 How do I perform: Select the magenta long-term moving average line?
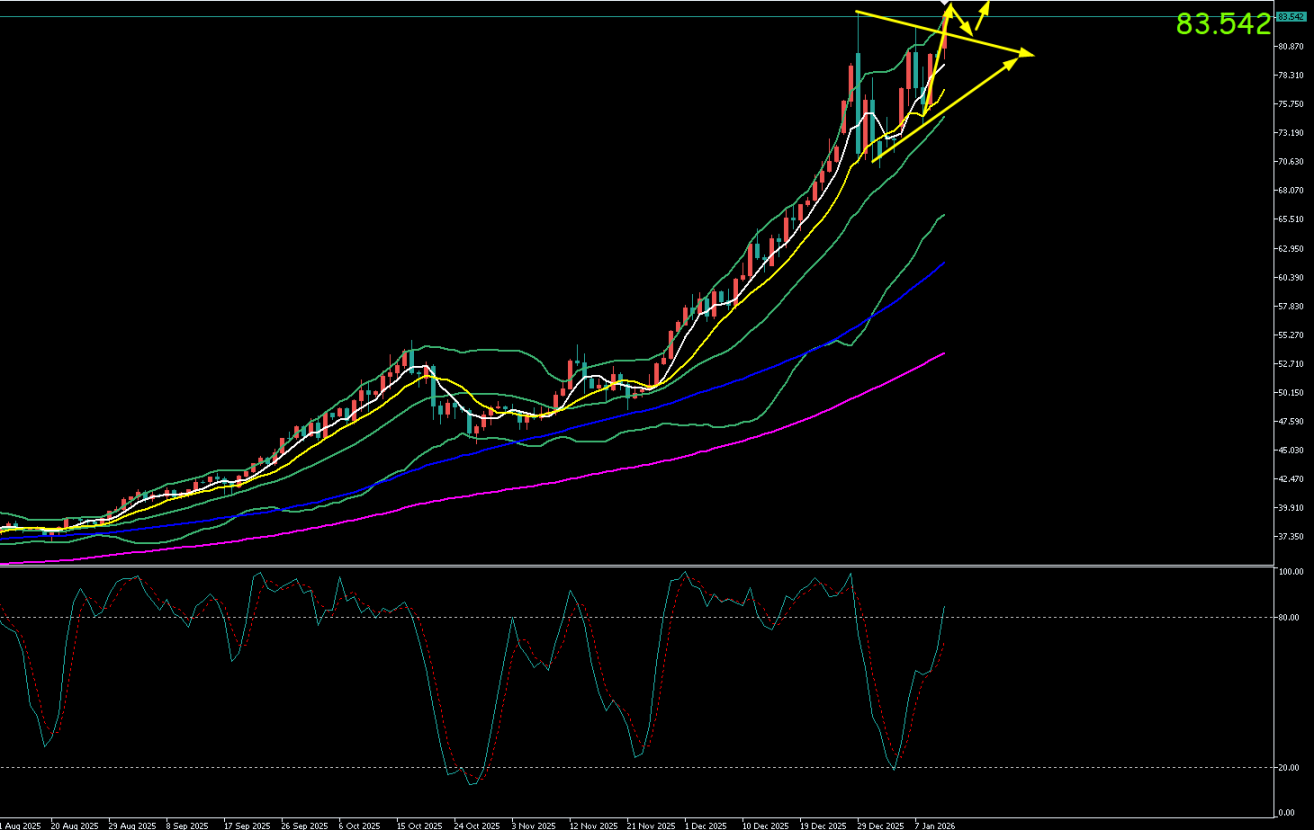coord(700,452)
